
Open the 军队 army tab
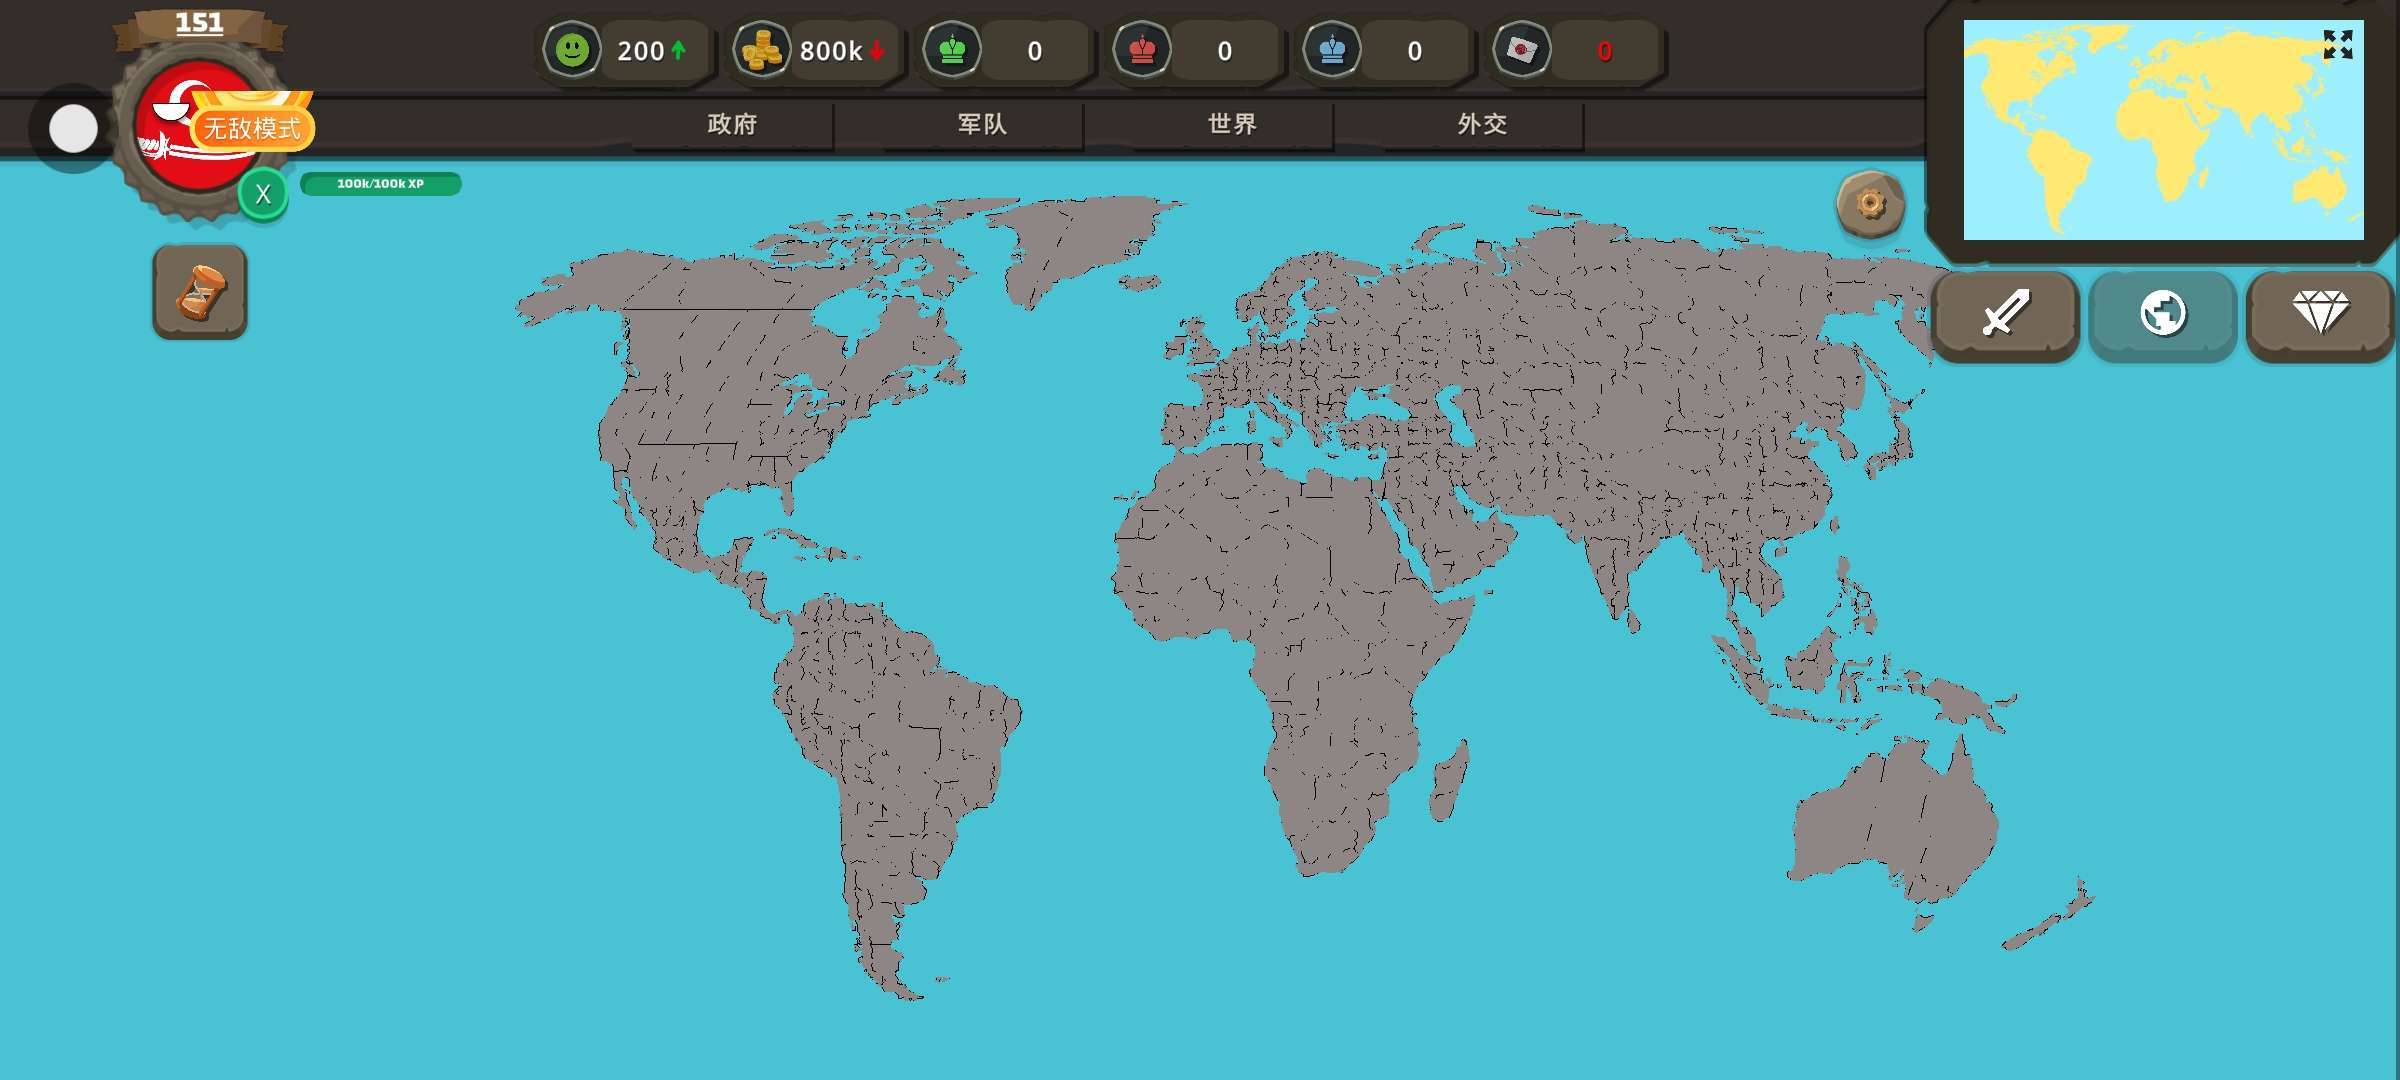click(982, 124)
